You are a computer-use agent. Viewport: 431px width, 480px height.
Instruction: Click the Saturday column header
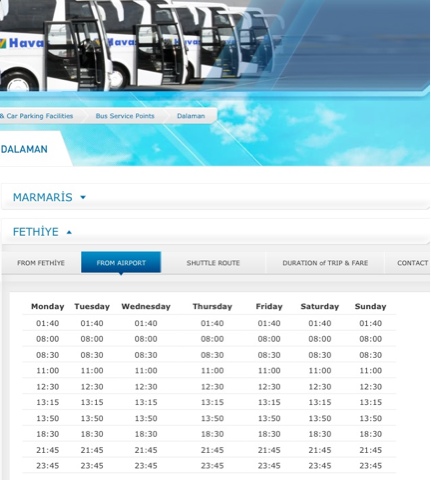click(320, 307)
